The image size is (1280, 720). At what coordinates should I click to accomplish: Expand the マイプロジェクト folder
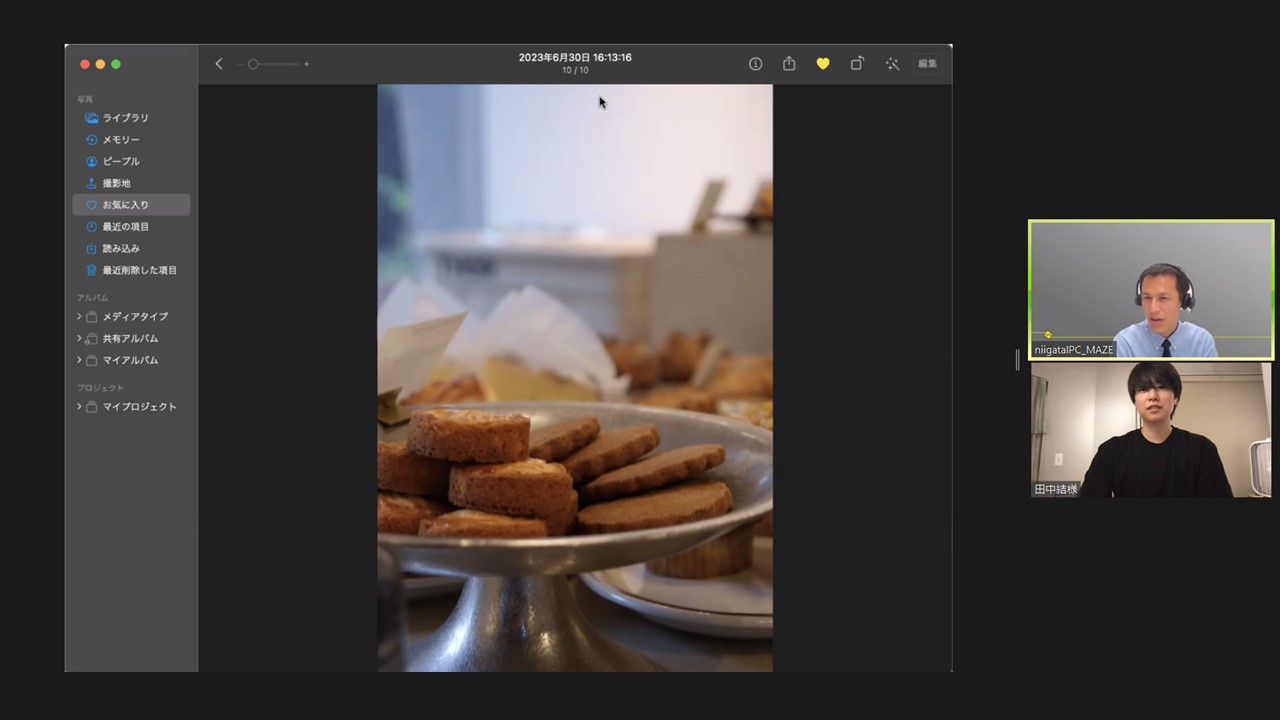pyautogui.click(x=79, y=407)
